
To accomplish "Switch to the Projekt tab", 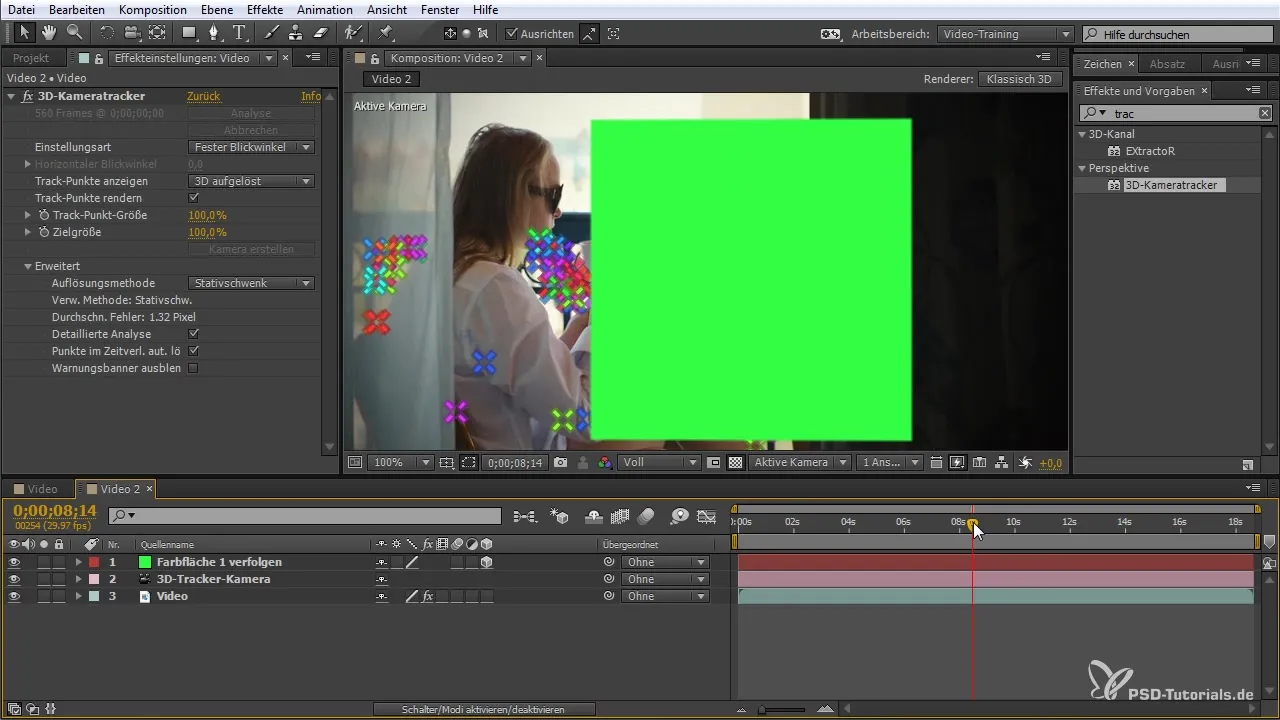I will coord(31,58).
